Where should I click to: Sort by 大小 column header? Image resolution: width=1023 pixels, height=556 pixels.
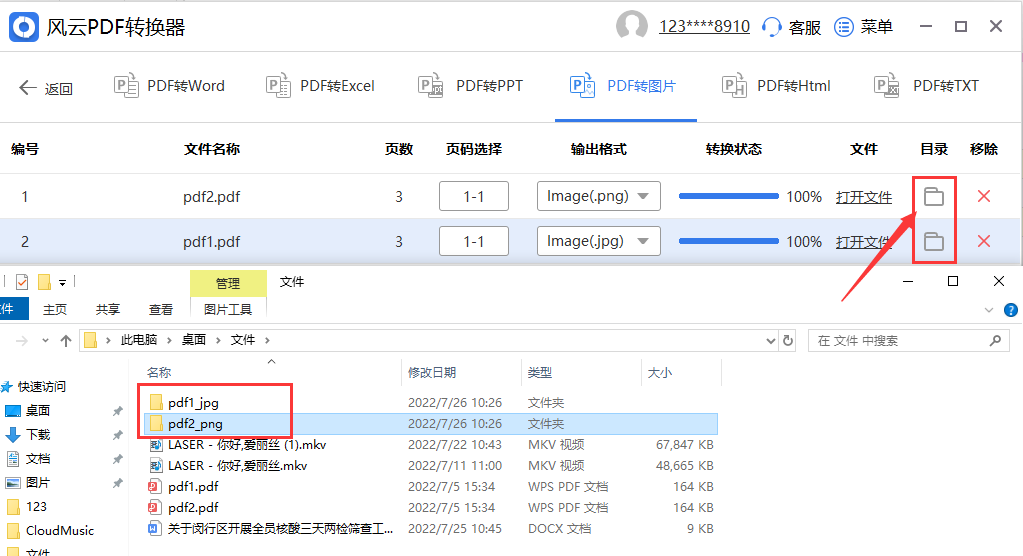pyautogui.click(x=659, y=373)
